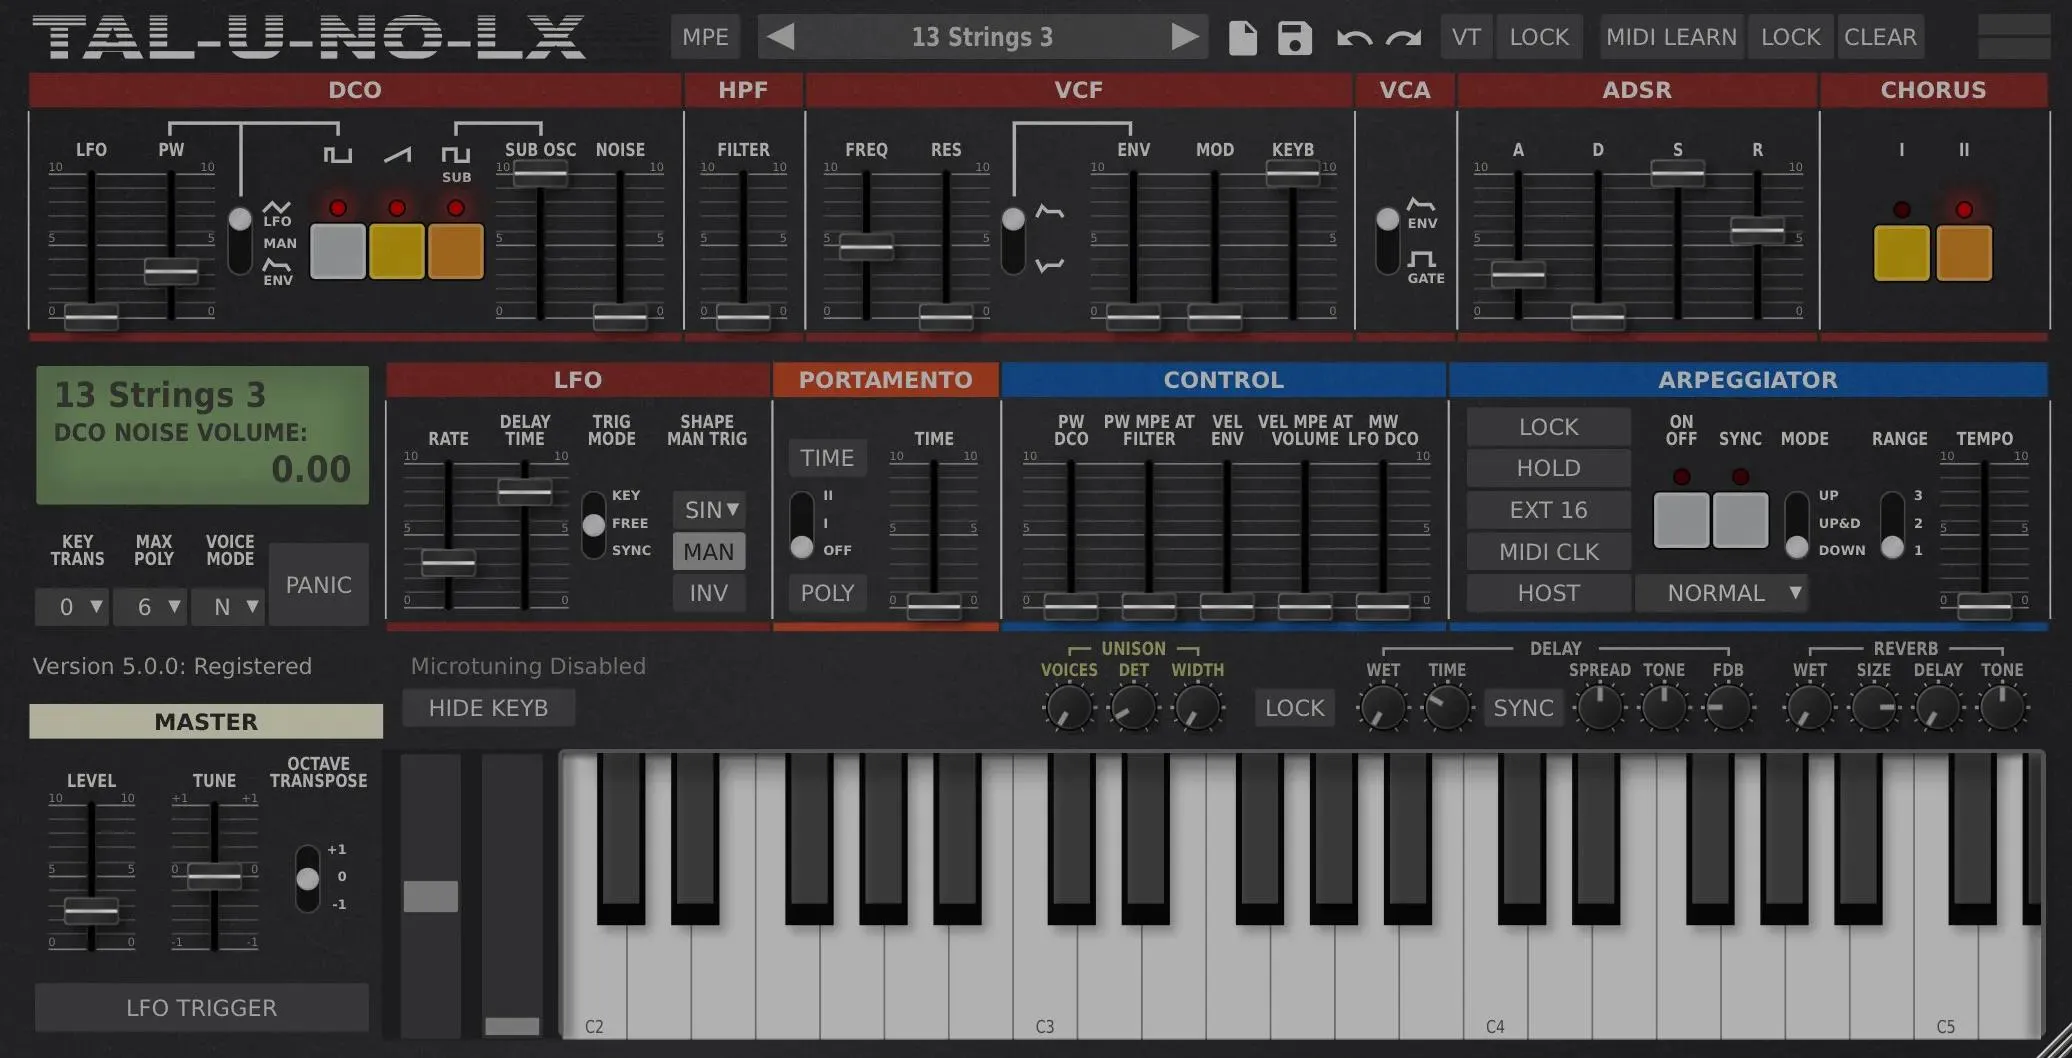Image resolution: width=2072 pixels, height=1058 pixels.
Task: Click the VT button
Action: pos(1466,37)
